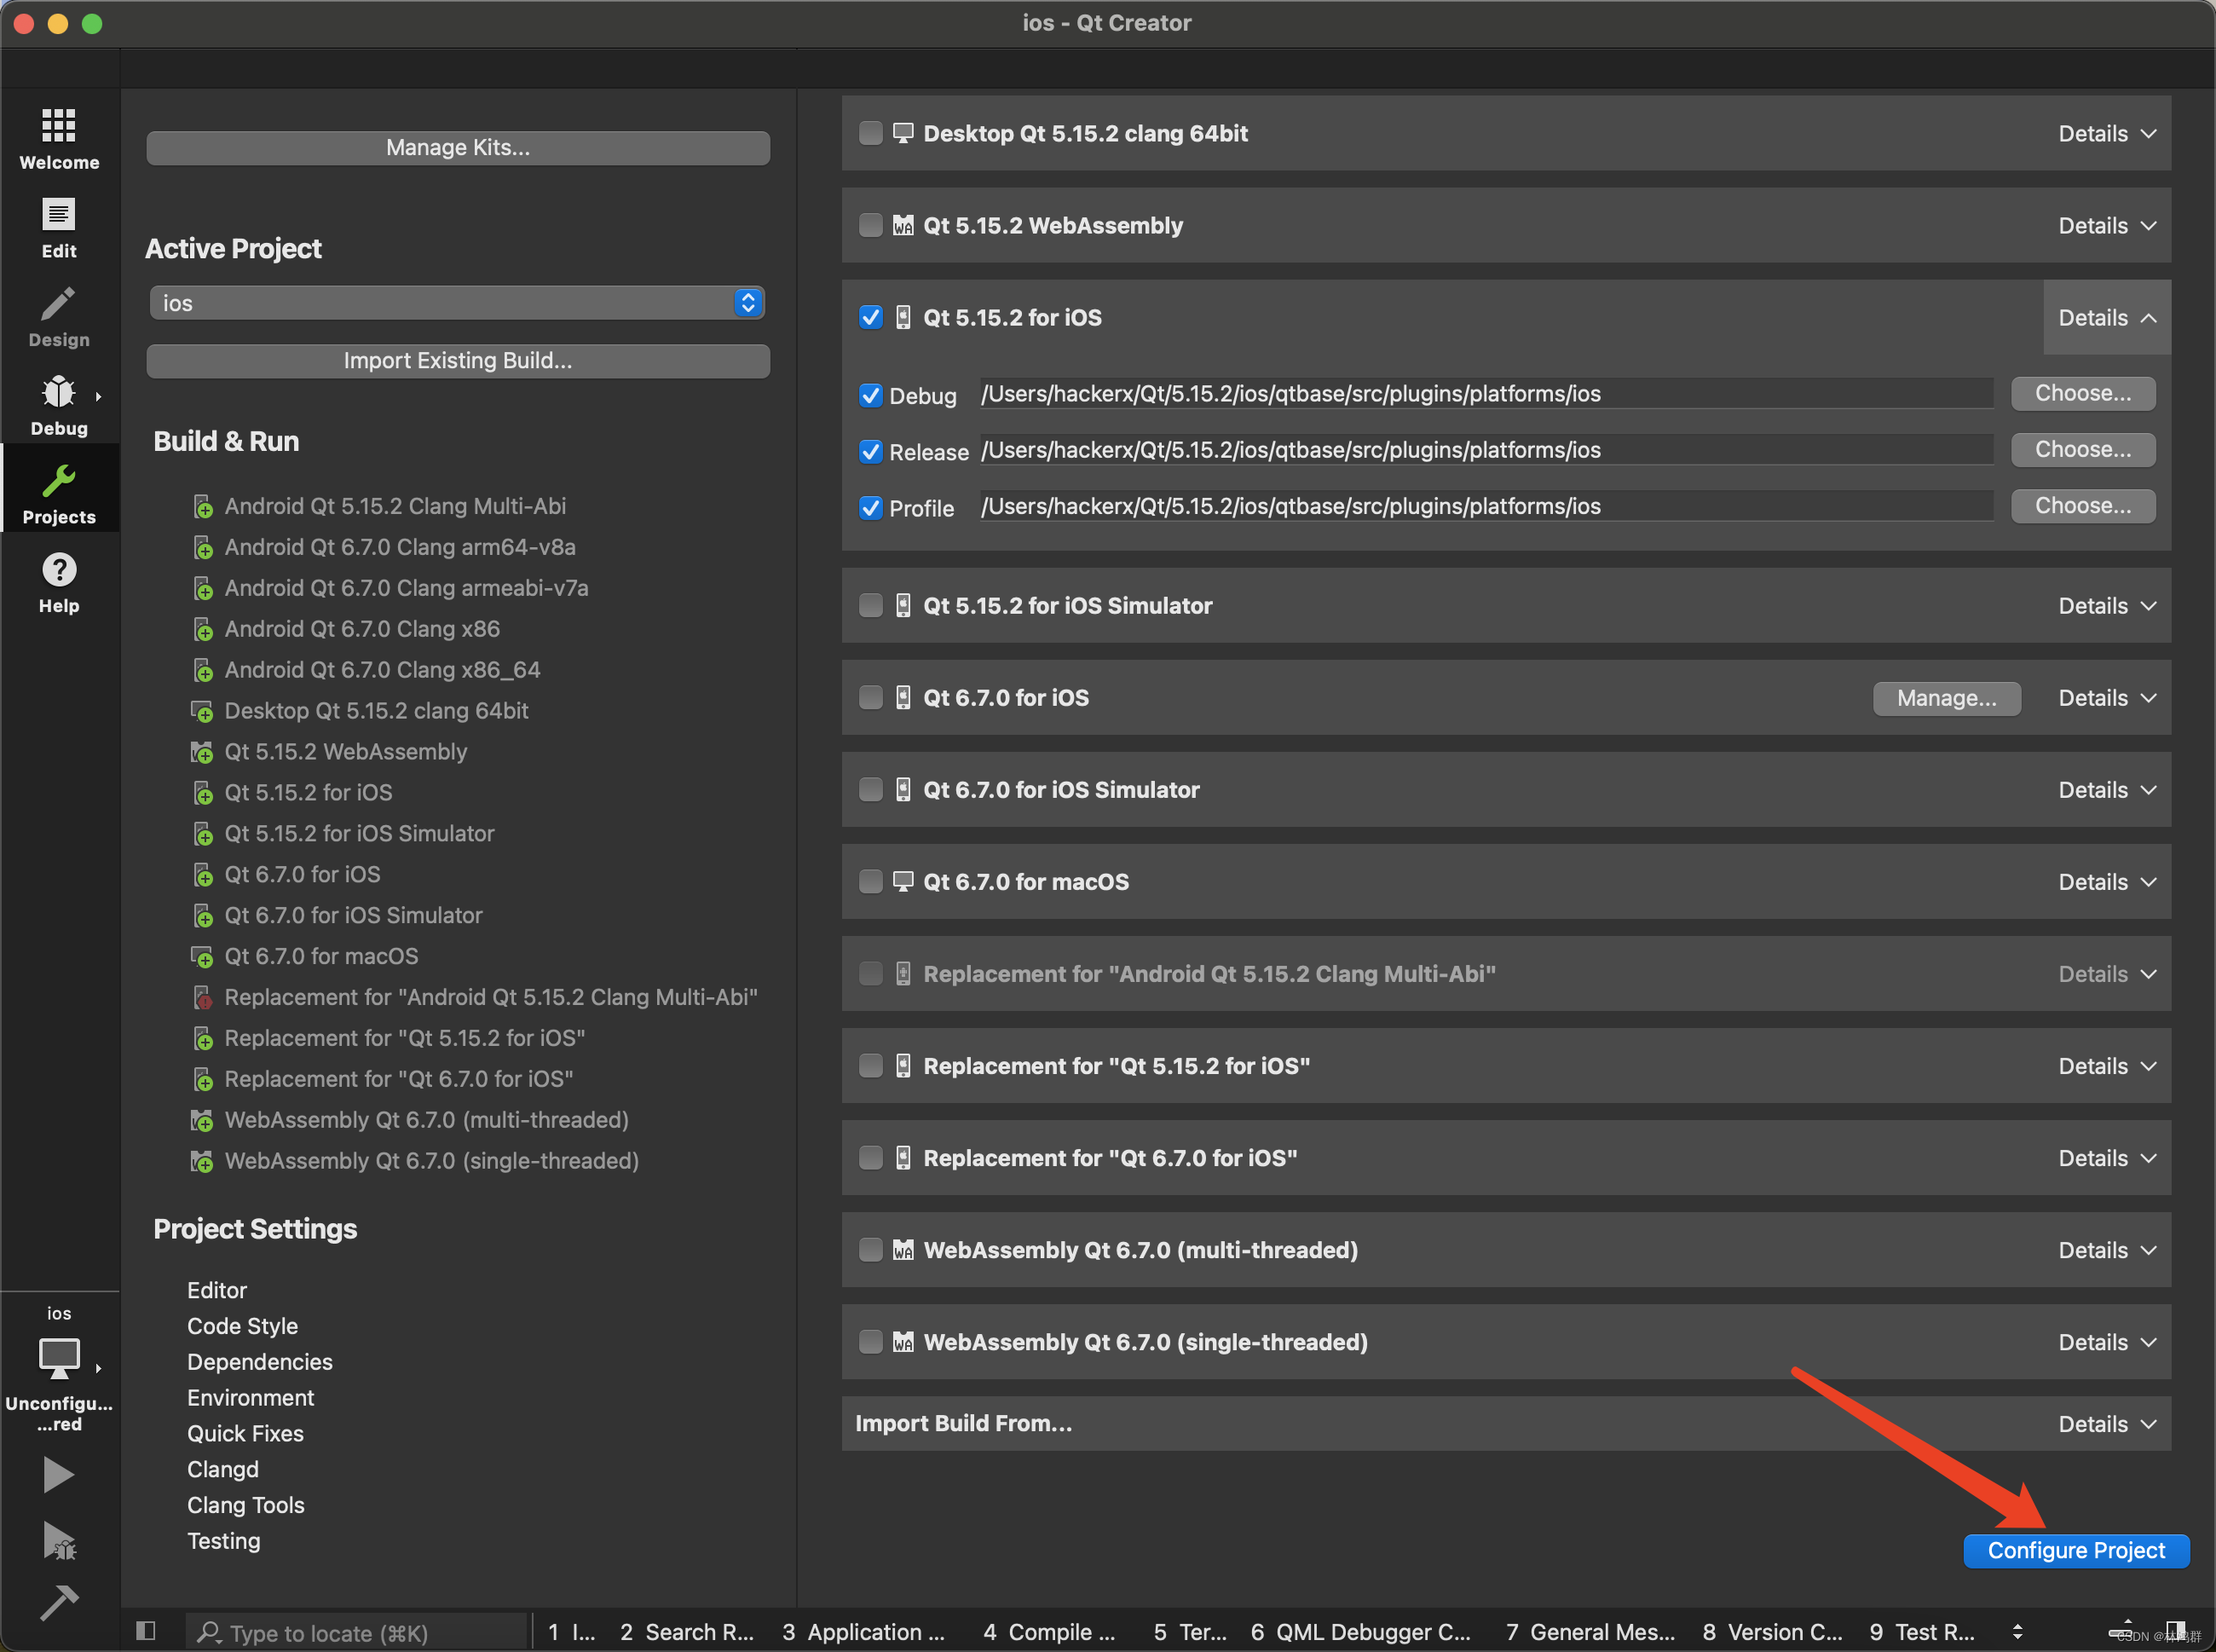The height and width of the screenshot is (1652, 2216).
Task: Click the output pane switcher arrows icon
Action: pos(2017,1632)
